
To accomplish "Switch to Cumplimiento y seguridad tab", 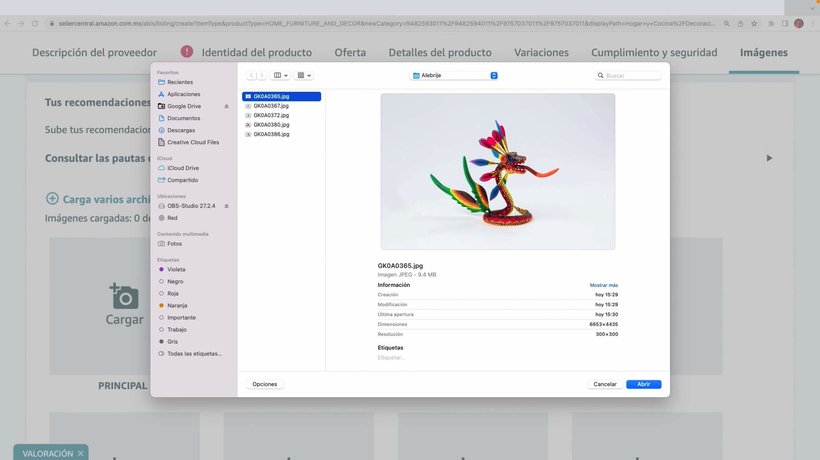I will (654, 52).
